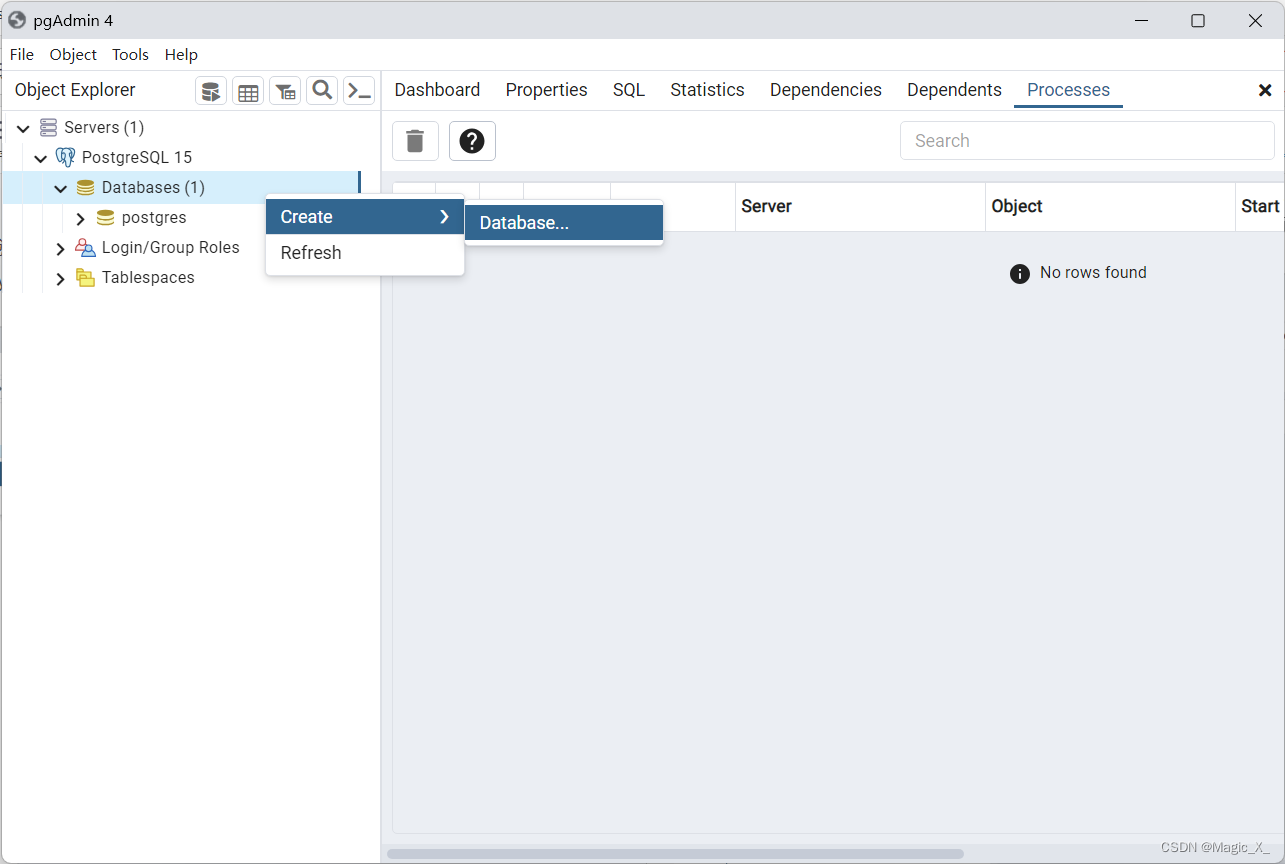Click the PostgreSQL elephant server icon

65,157
